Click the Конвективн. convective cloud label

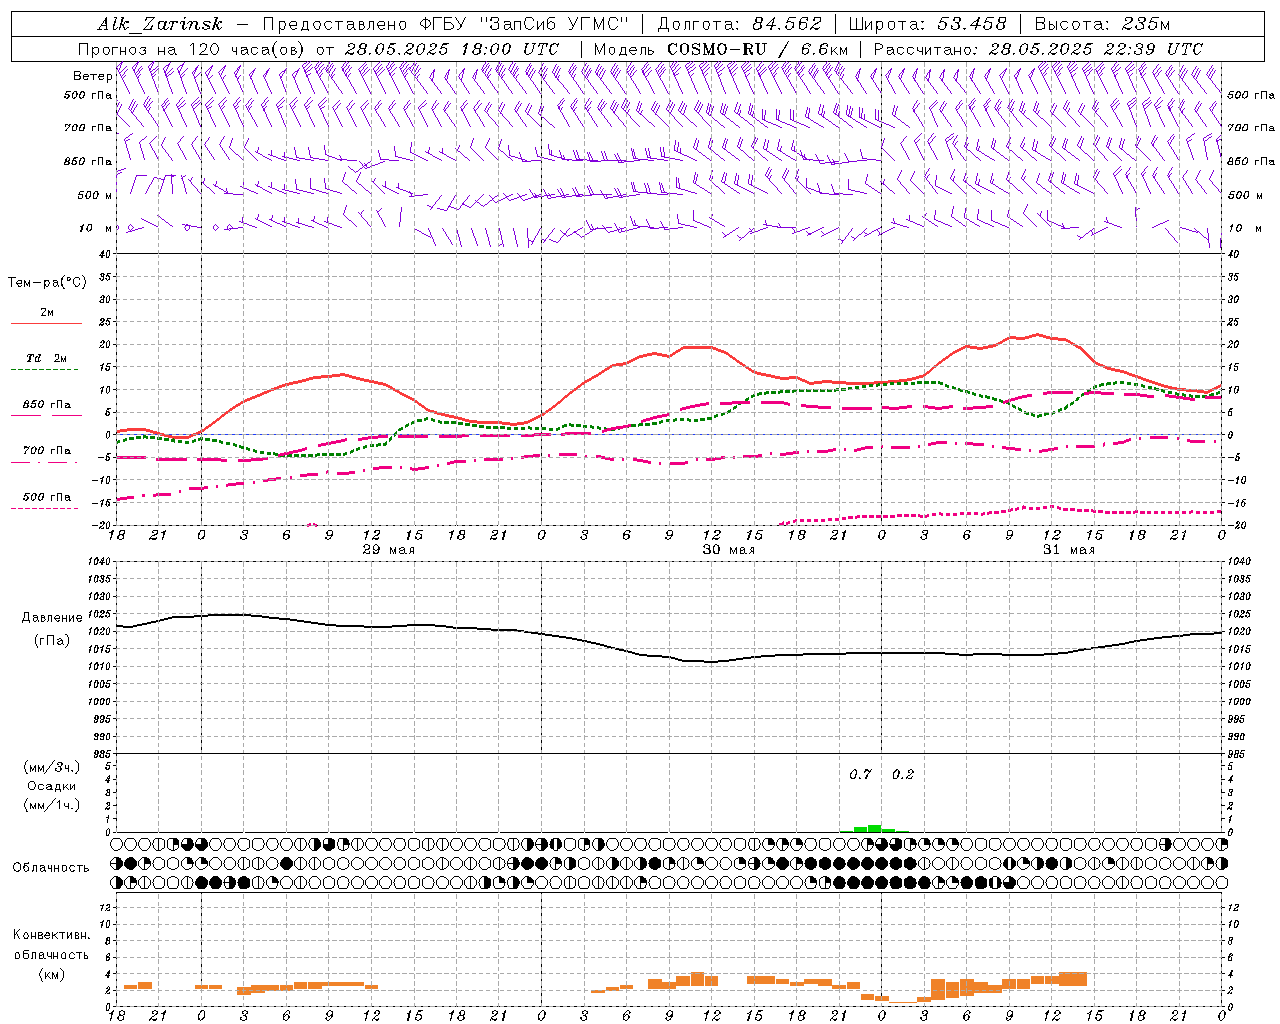pos(51,935)
